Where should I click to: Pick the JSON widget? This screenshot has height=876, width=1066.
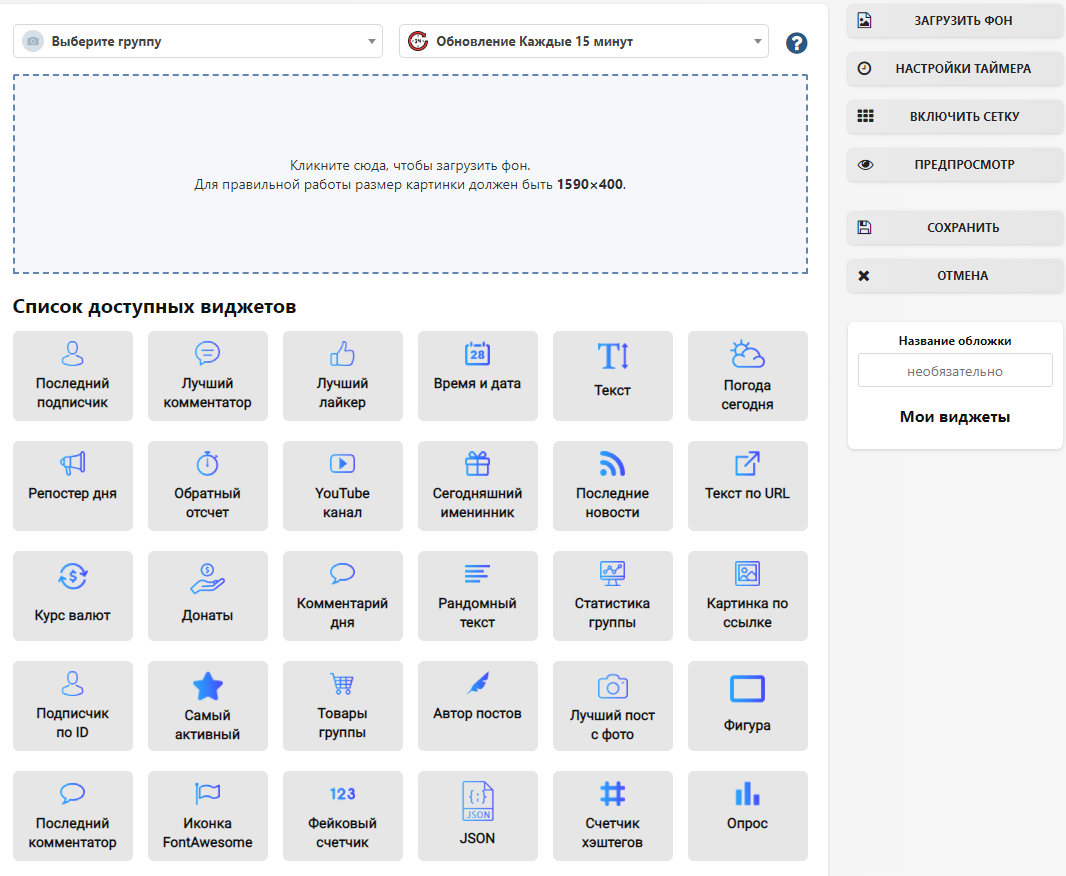tap(477, 816)
